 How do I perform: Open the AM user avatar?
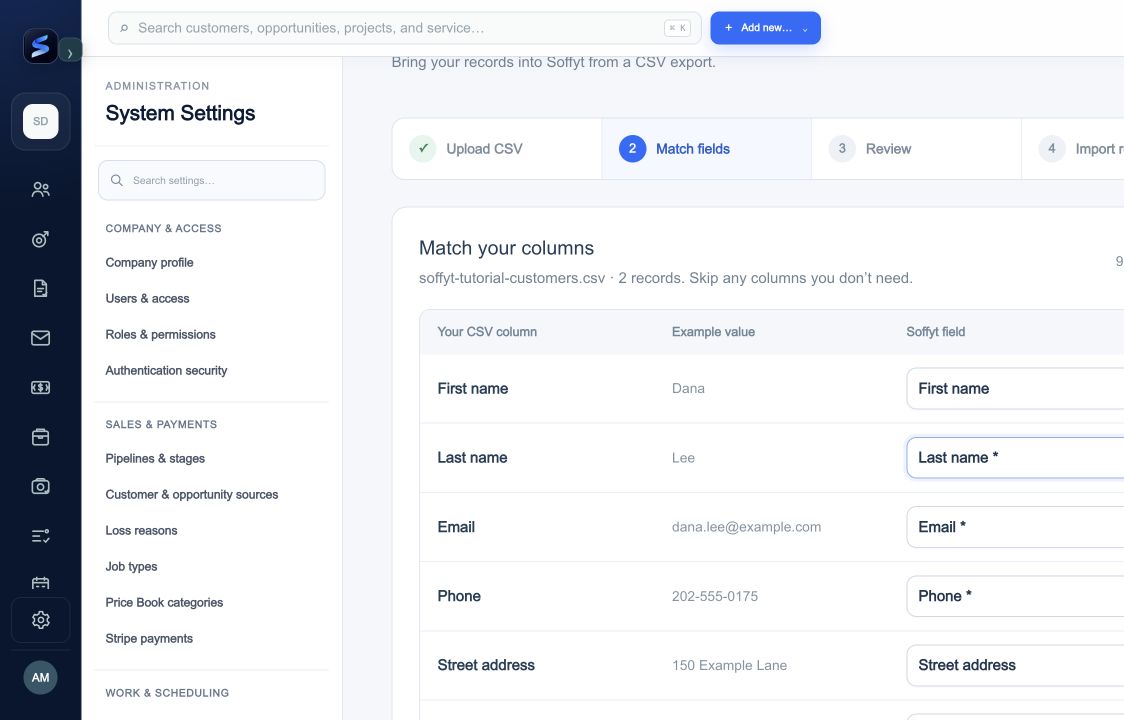pyautogui.click(x=40, y=678)
